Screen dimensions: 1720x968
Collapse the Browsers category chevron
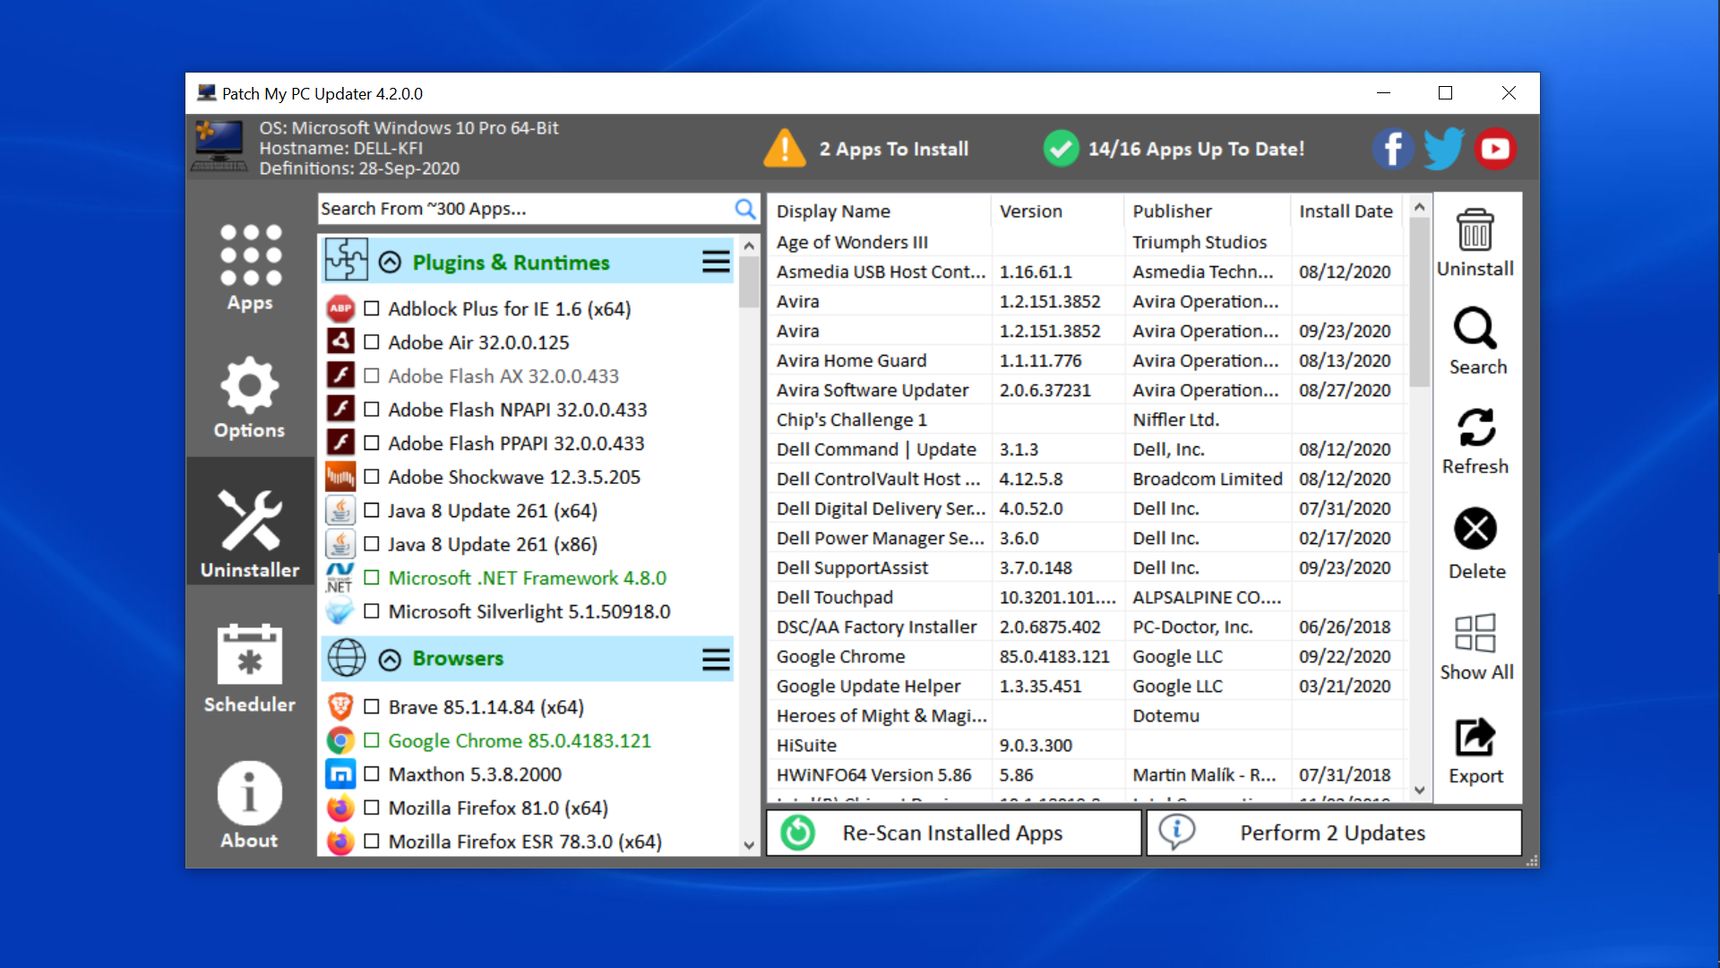pyautogui.click(x=390, y=659)
